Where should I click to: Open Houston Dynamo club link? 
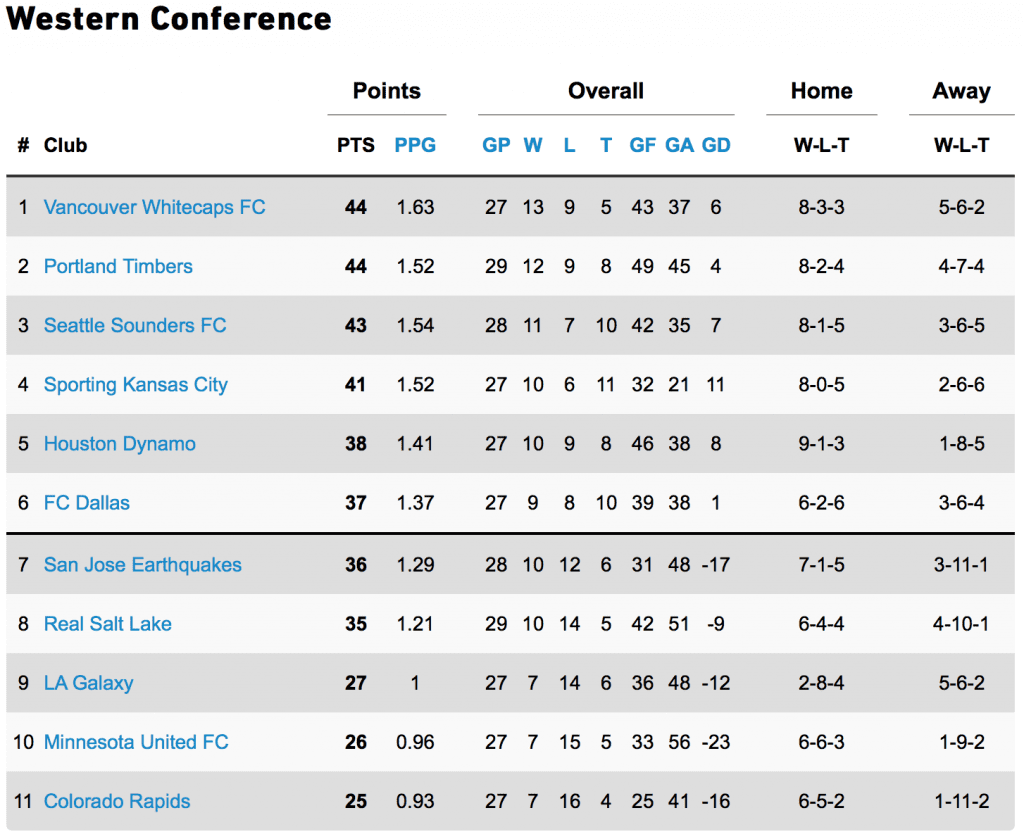click(120, 444)
